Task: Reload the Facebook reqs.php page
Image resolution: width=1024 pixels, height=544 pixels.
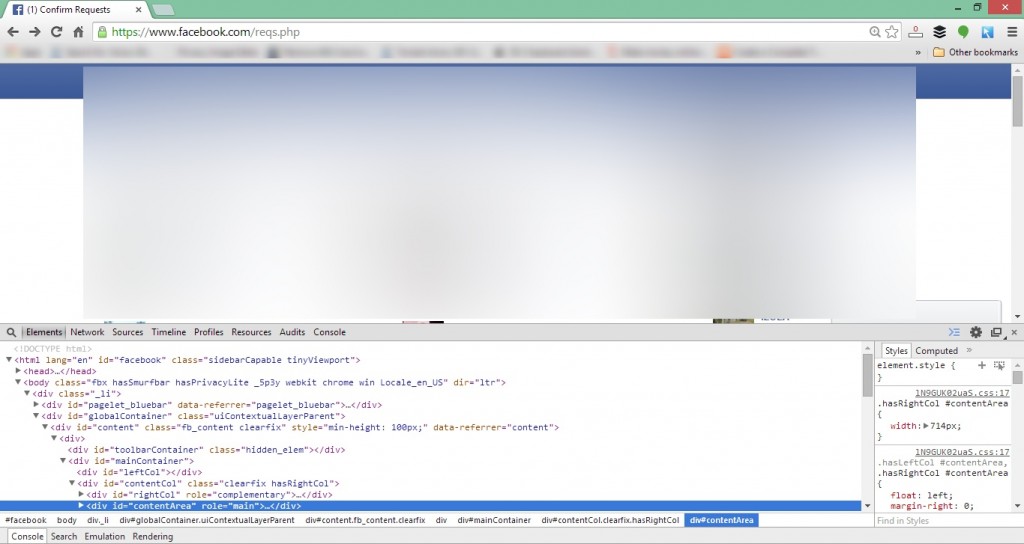Action: 56,32
